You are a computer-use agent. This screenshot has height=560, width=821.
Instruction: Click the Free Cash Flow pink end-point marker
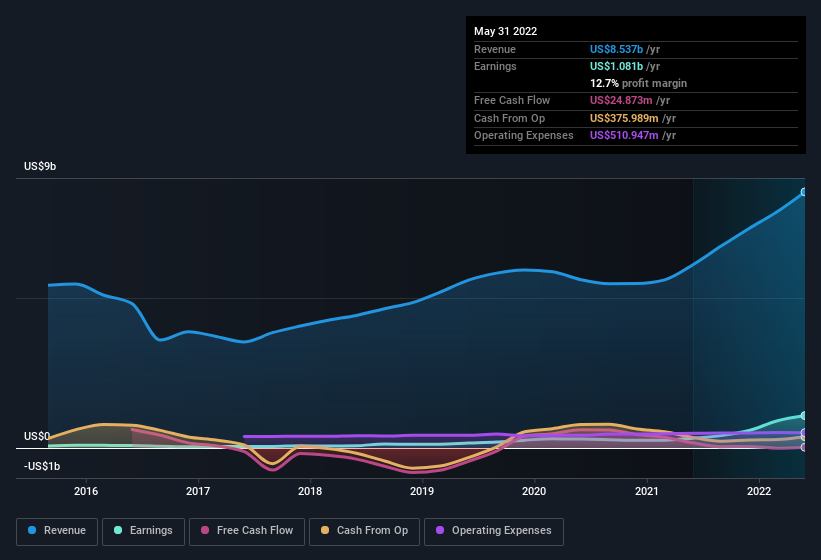[x=804, y=447]
